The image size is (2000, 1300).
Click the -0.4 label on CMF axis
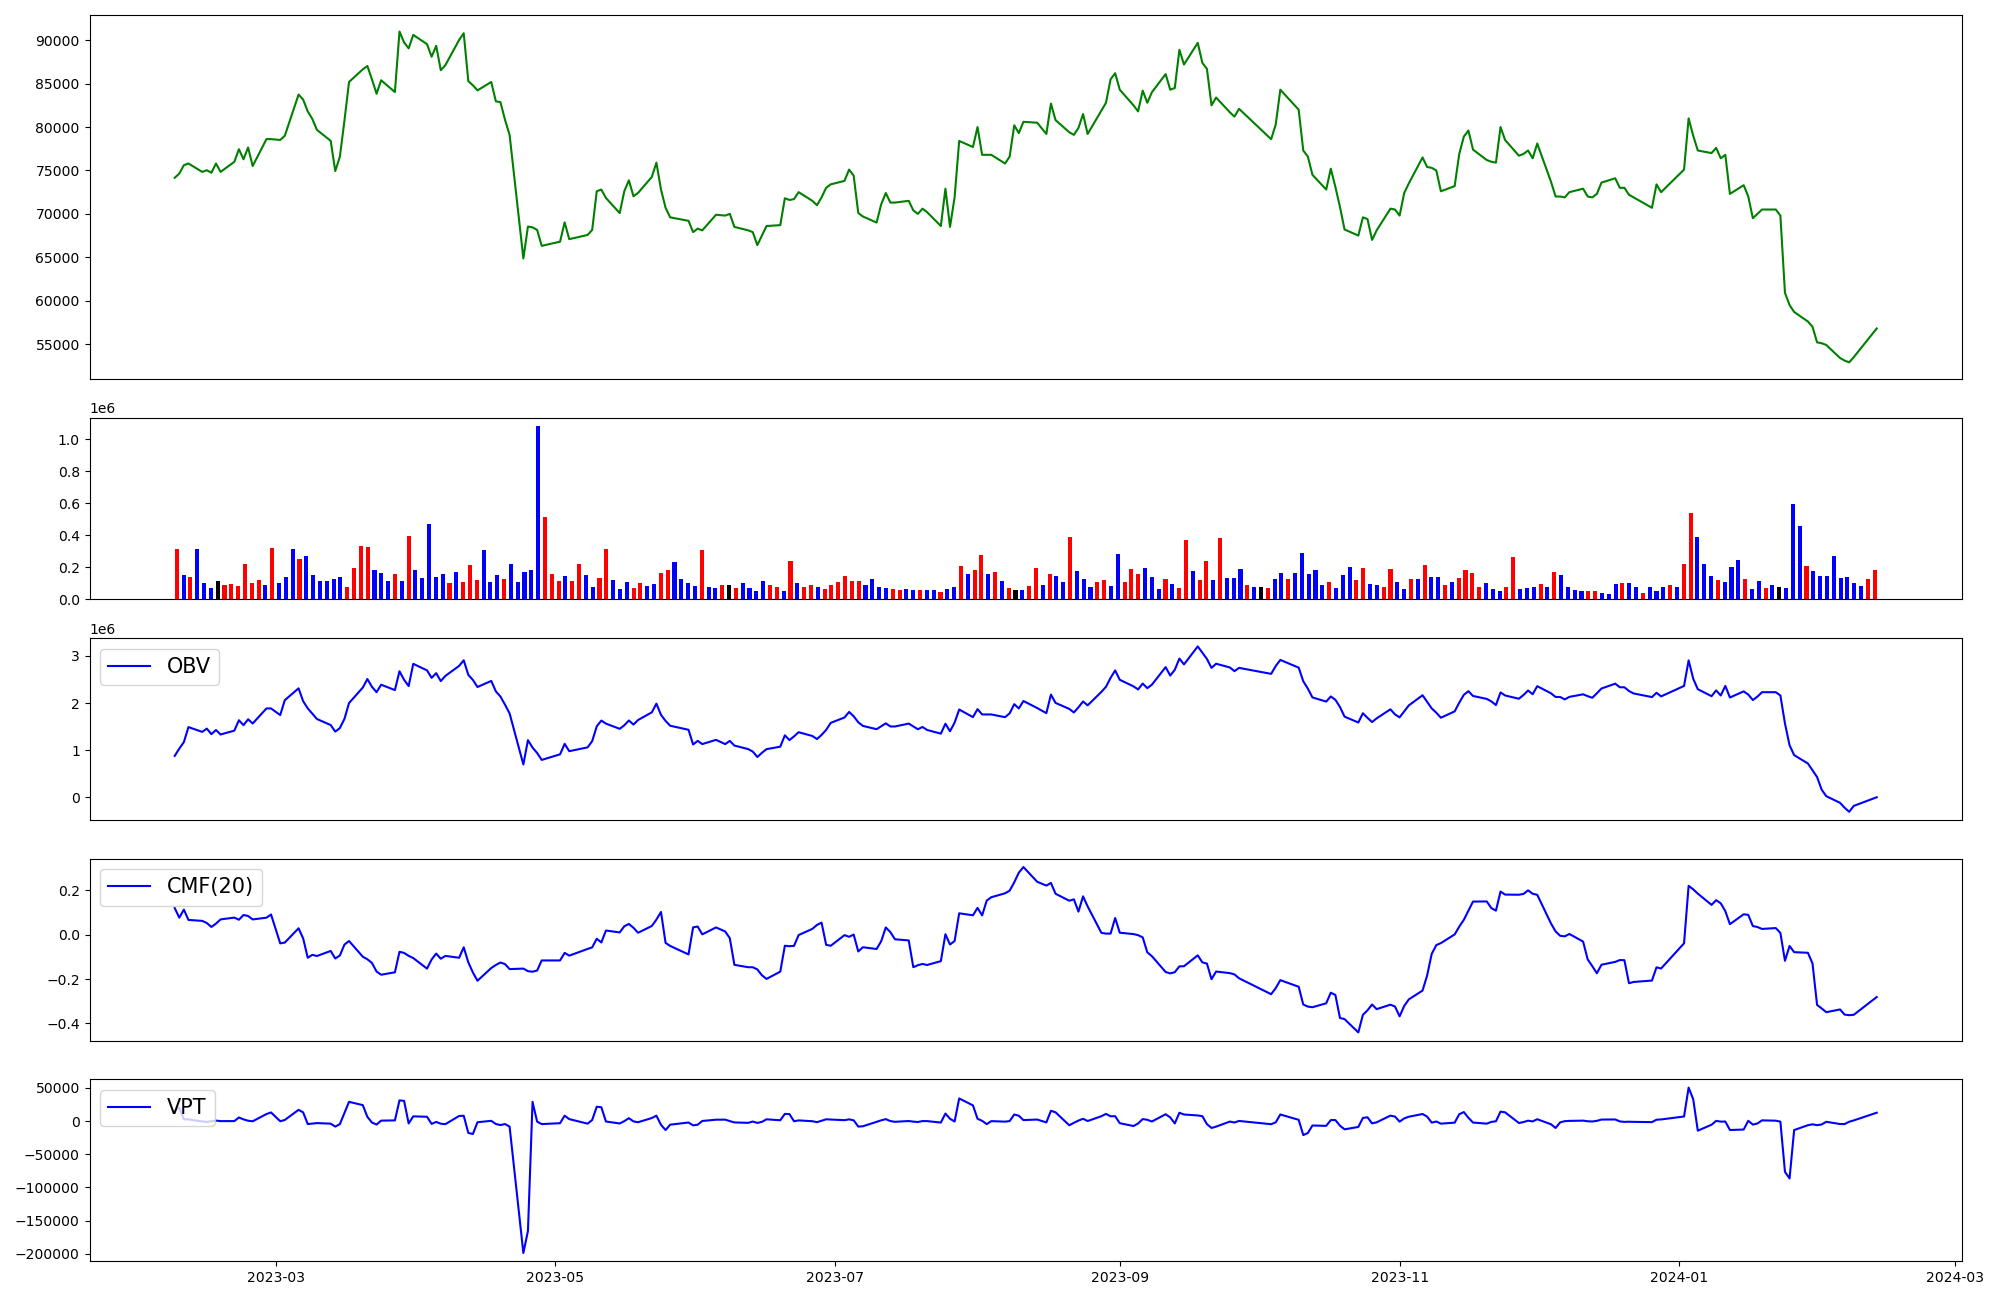65,1024
